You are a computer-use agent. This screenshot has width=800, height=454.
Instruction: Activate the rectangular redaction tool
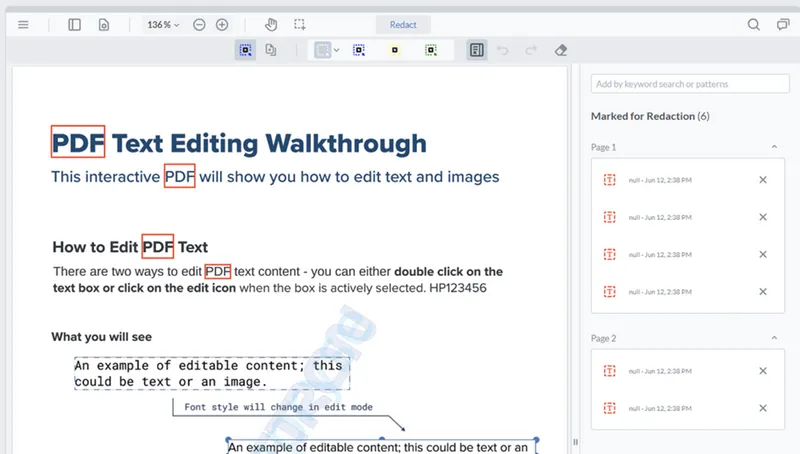click(x=245, y=50)
